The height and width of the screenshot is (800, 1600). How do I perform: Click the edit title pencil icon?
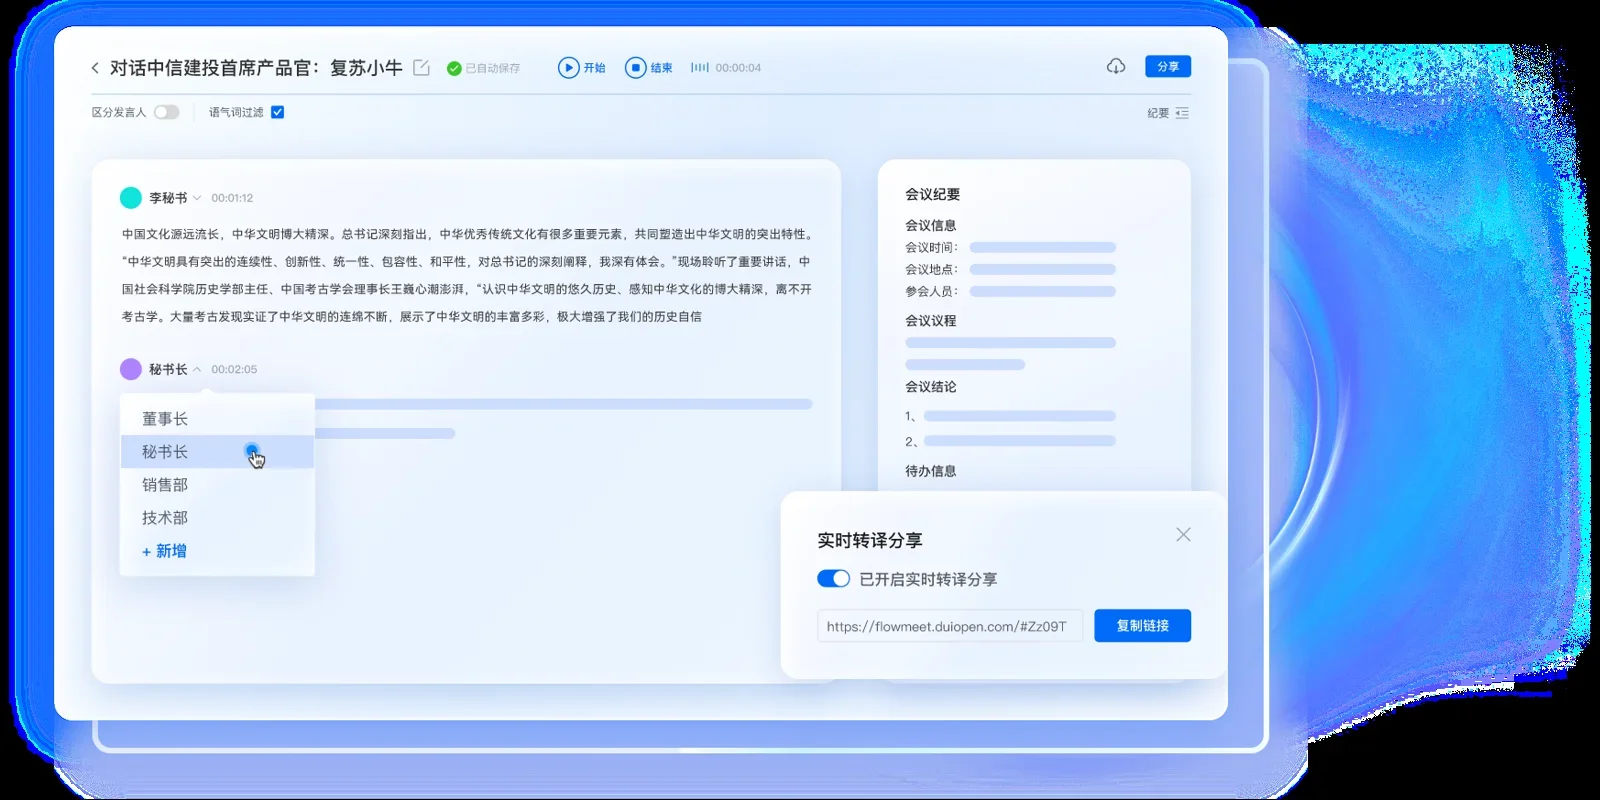point(422,68)
